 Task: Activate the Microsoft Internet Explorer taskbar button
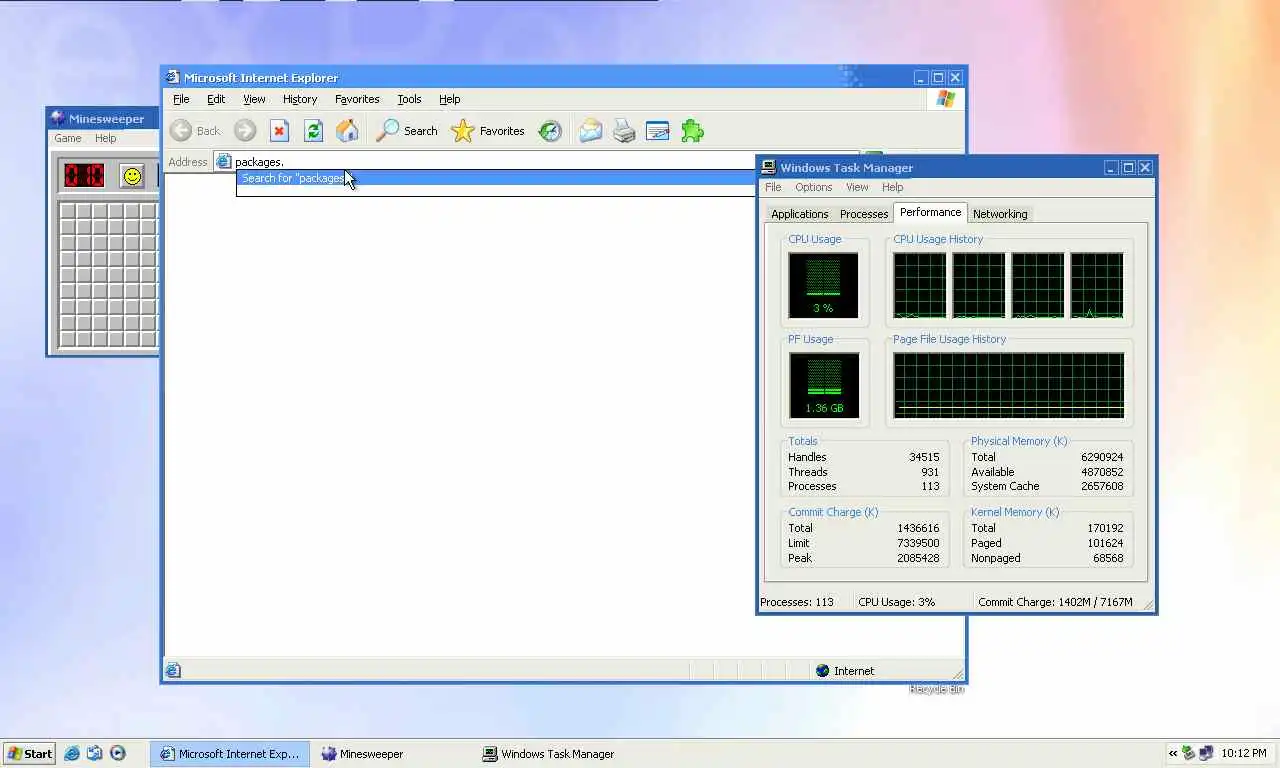point(230,754)
